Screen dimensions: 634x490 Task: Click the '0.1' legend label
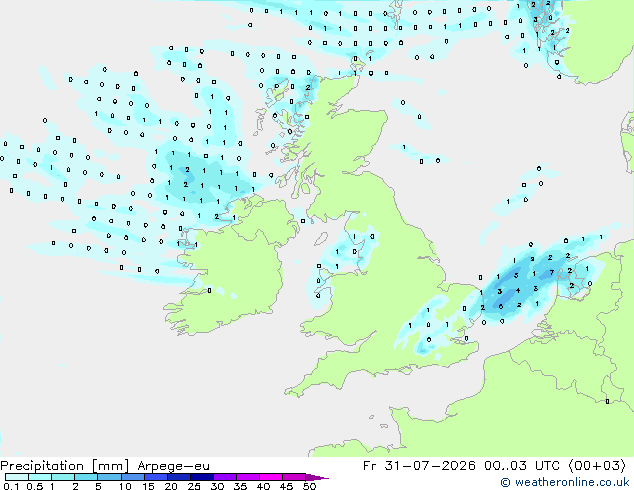click(11, 486)
